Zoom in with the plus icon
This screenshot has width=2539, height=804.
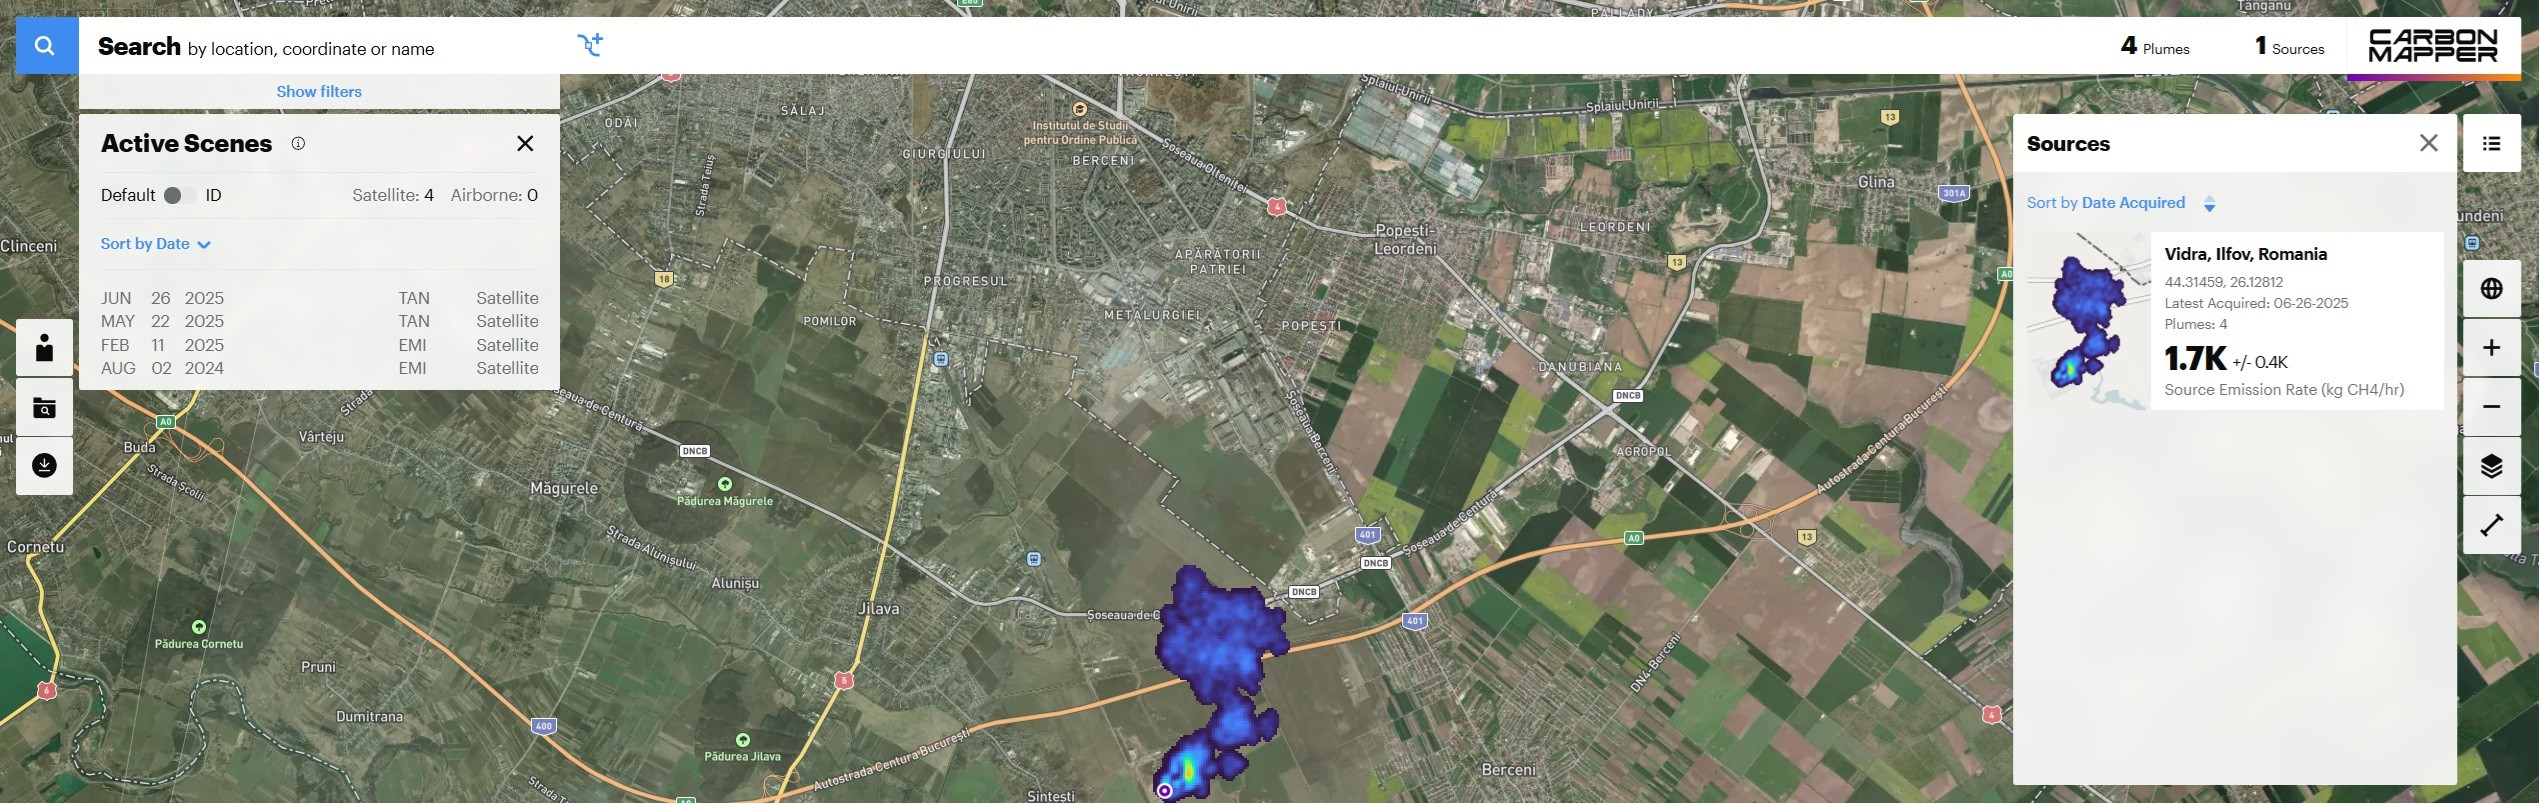(x=2491, y=347)
